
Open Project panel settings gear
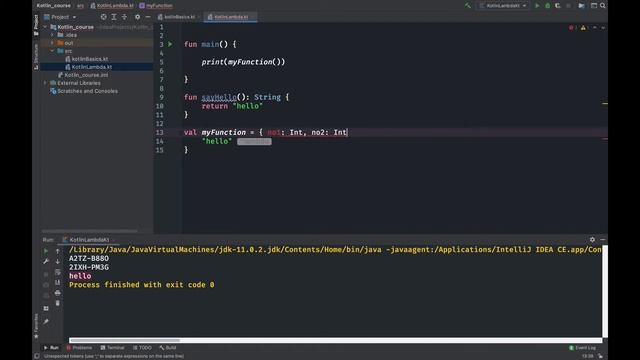138,17
